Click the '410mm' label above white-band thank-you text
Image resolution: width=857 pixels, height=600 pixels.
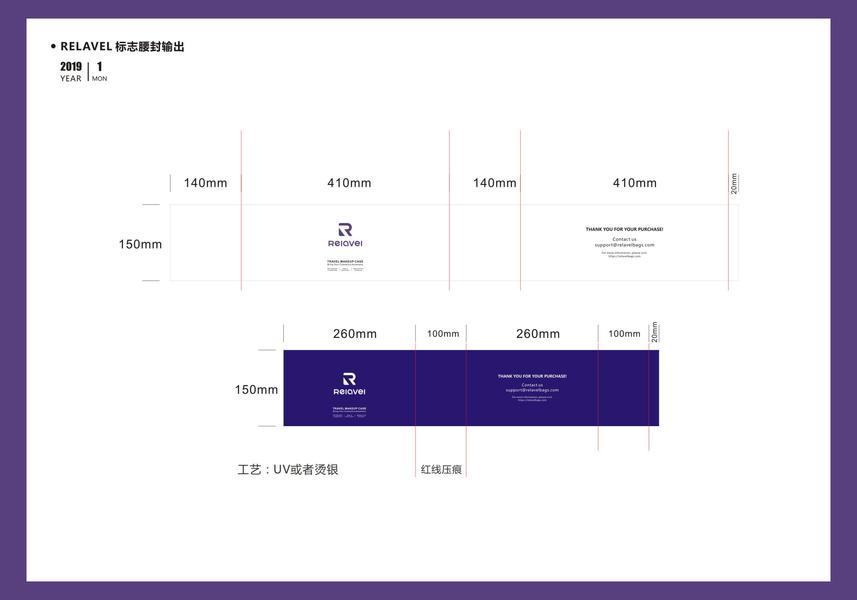point(635,183)
